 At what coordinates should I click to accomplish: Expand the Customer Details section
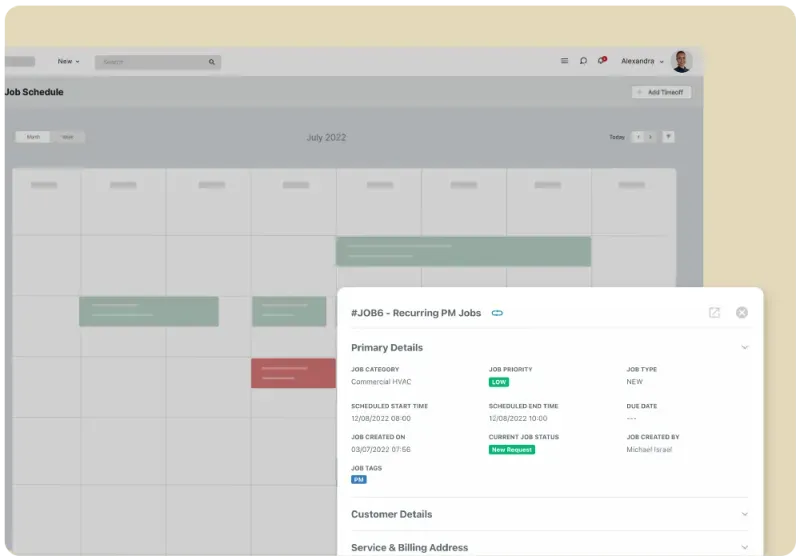[744, 514]
